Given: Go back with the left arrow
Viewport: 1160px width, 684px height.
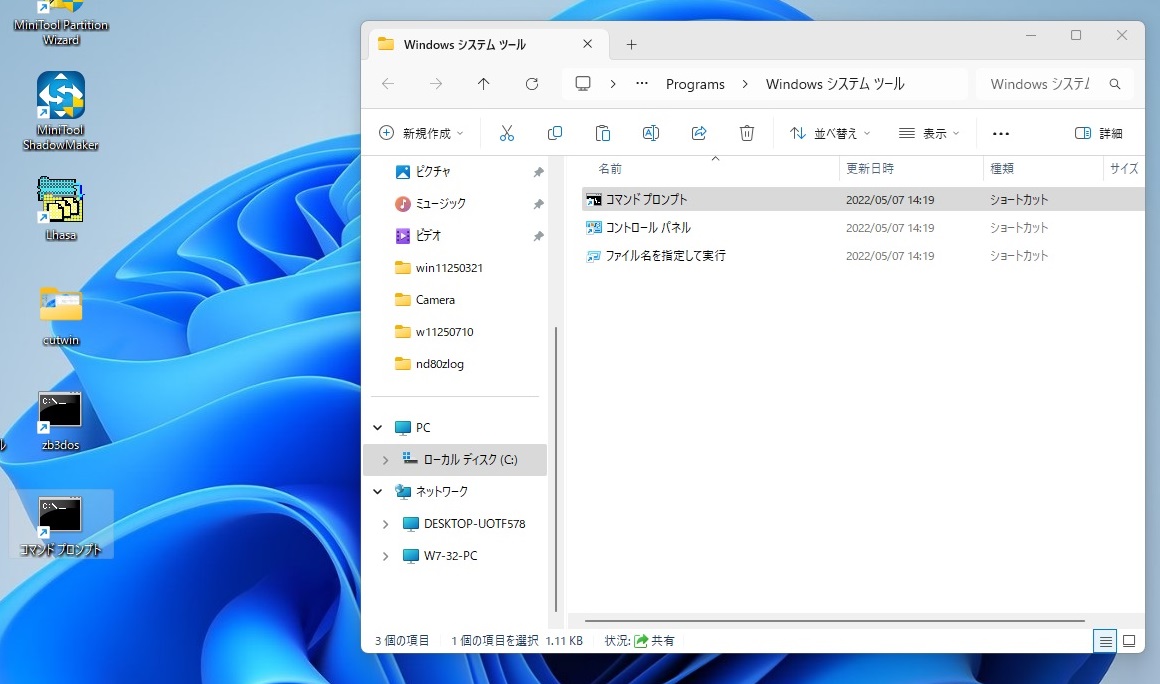Looking at the screenshot, I should click(388, 84).
